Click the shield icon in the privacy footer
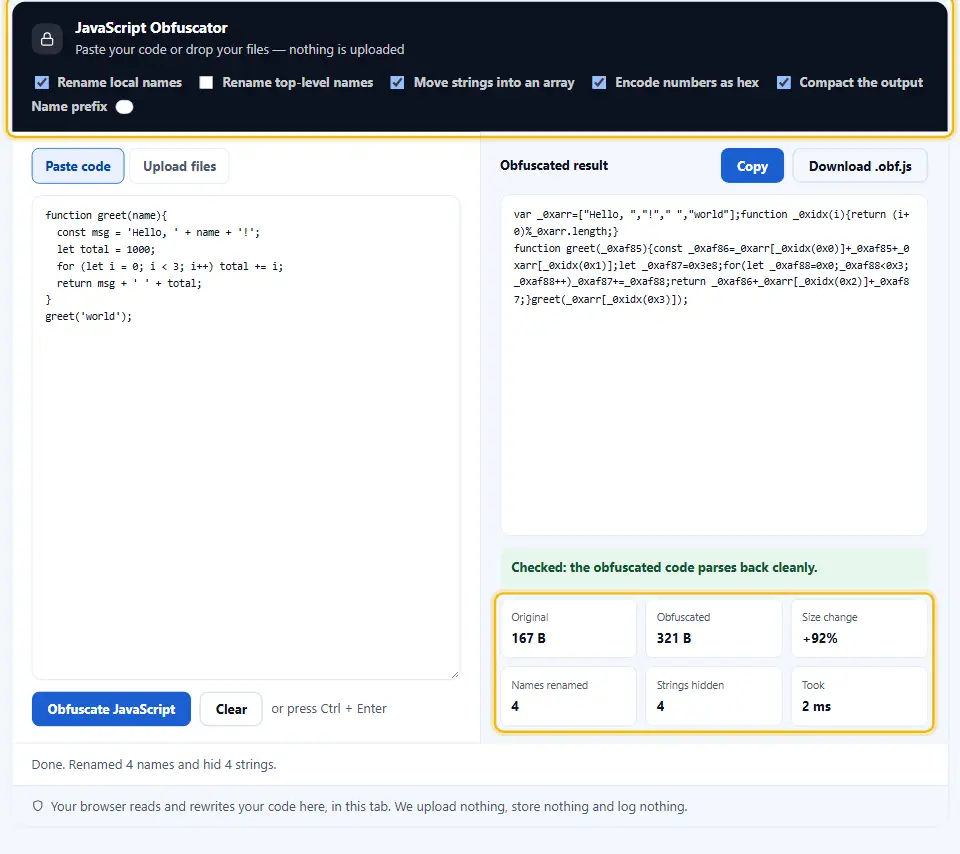This screenshot has width=960, height=854. pyautogui.click(x=38, y=806)
